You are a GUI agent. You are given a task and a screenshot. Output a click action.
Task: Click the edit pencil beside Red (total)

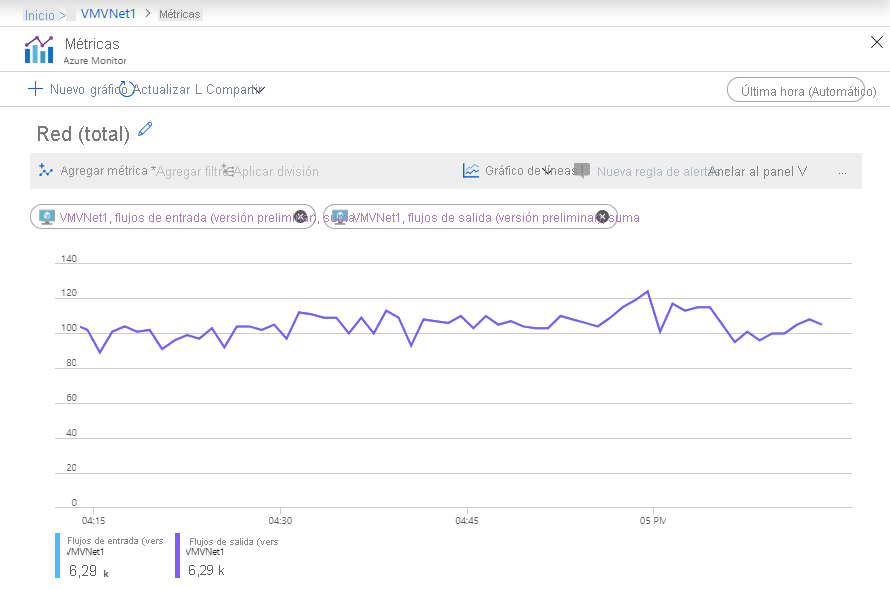tap(143, 130)
